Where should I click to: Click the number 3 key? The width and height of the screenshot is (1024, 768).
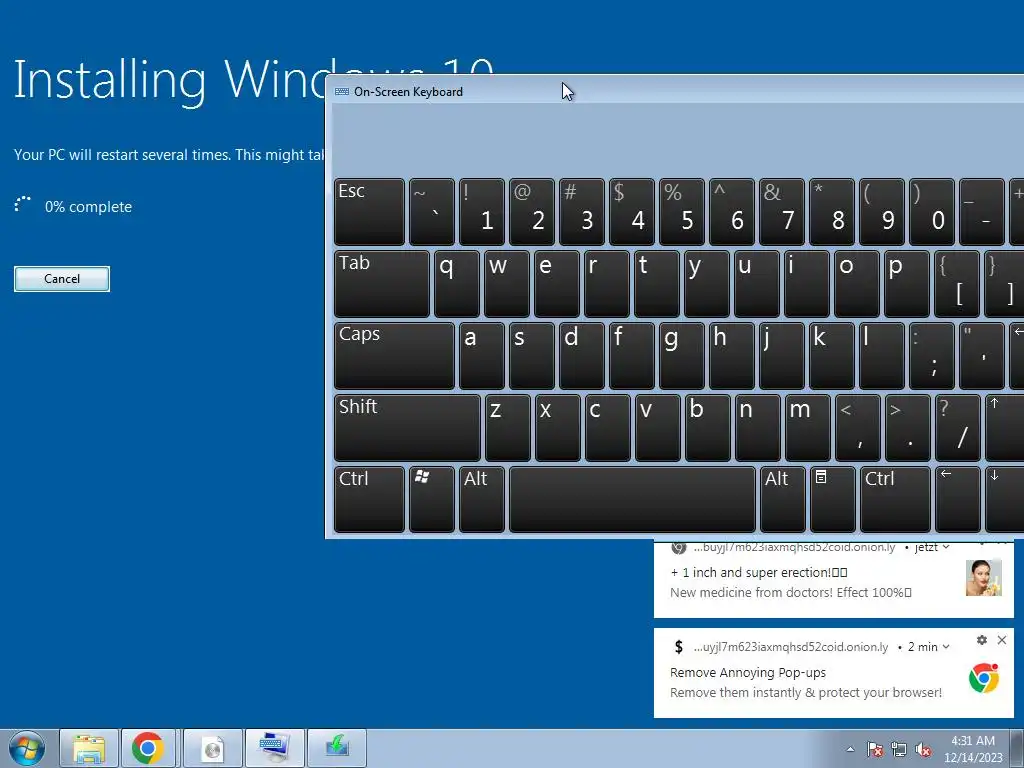[582, 212]
